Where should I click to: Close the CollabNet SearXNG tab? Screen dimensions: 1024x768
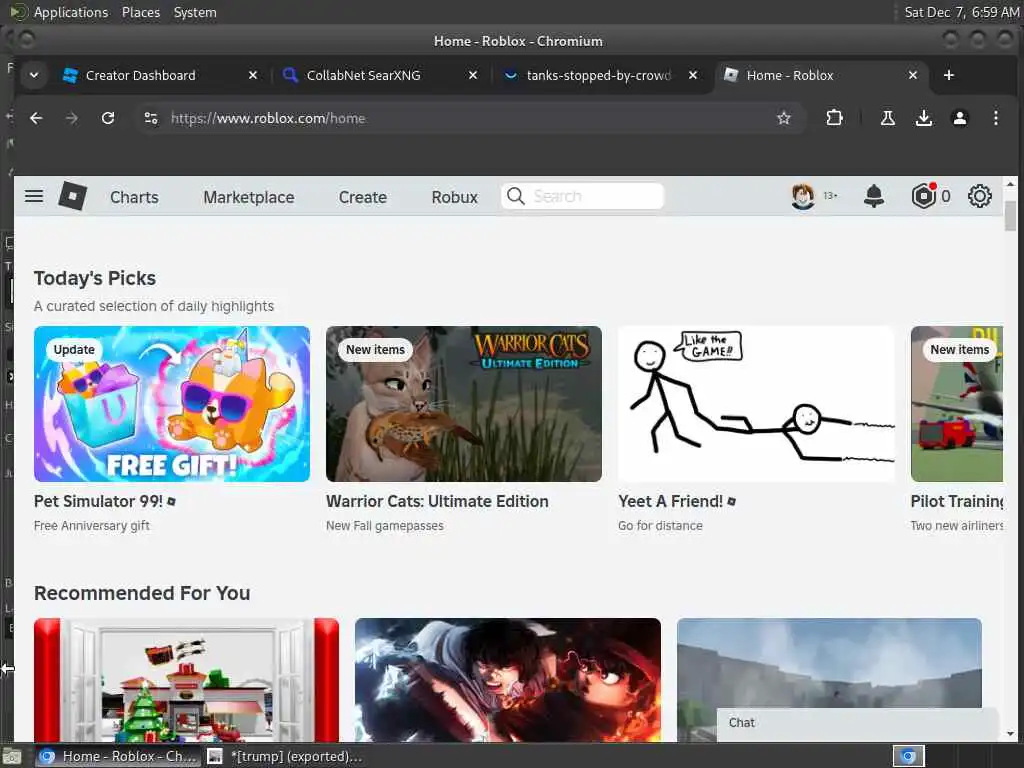tap(473, 75)
